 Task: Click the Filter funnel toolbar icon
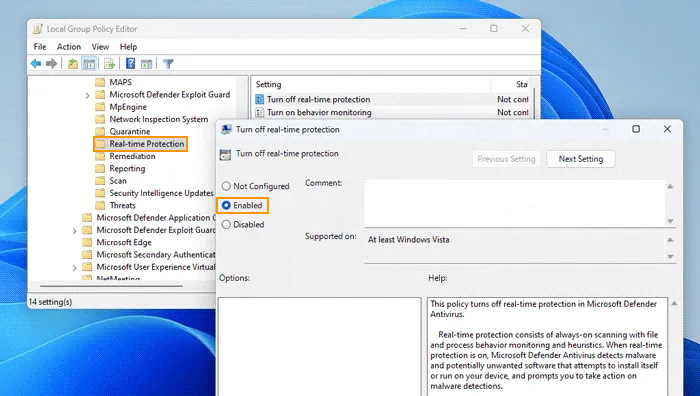(168, 64)
